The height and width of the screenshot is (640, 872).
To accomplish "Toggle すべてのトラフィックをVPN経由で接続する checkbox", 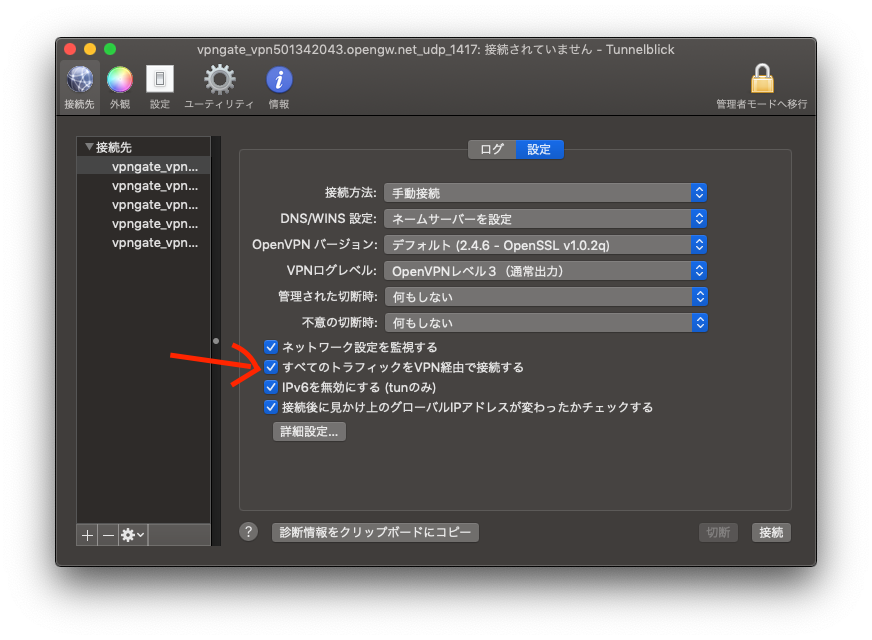I will point(271,367).
